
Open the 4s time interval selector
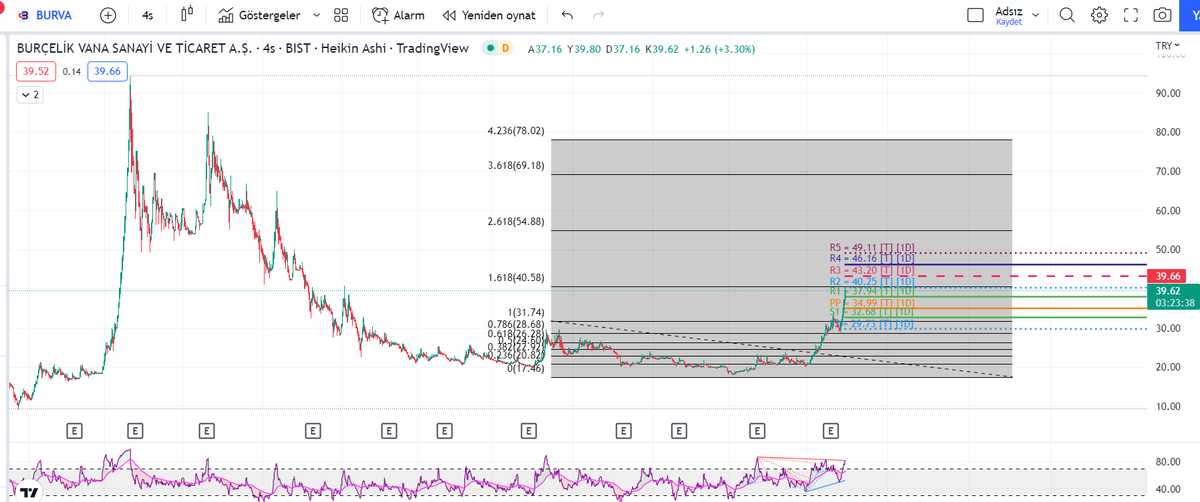[x=148, y=15]
